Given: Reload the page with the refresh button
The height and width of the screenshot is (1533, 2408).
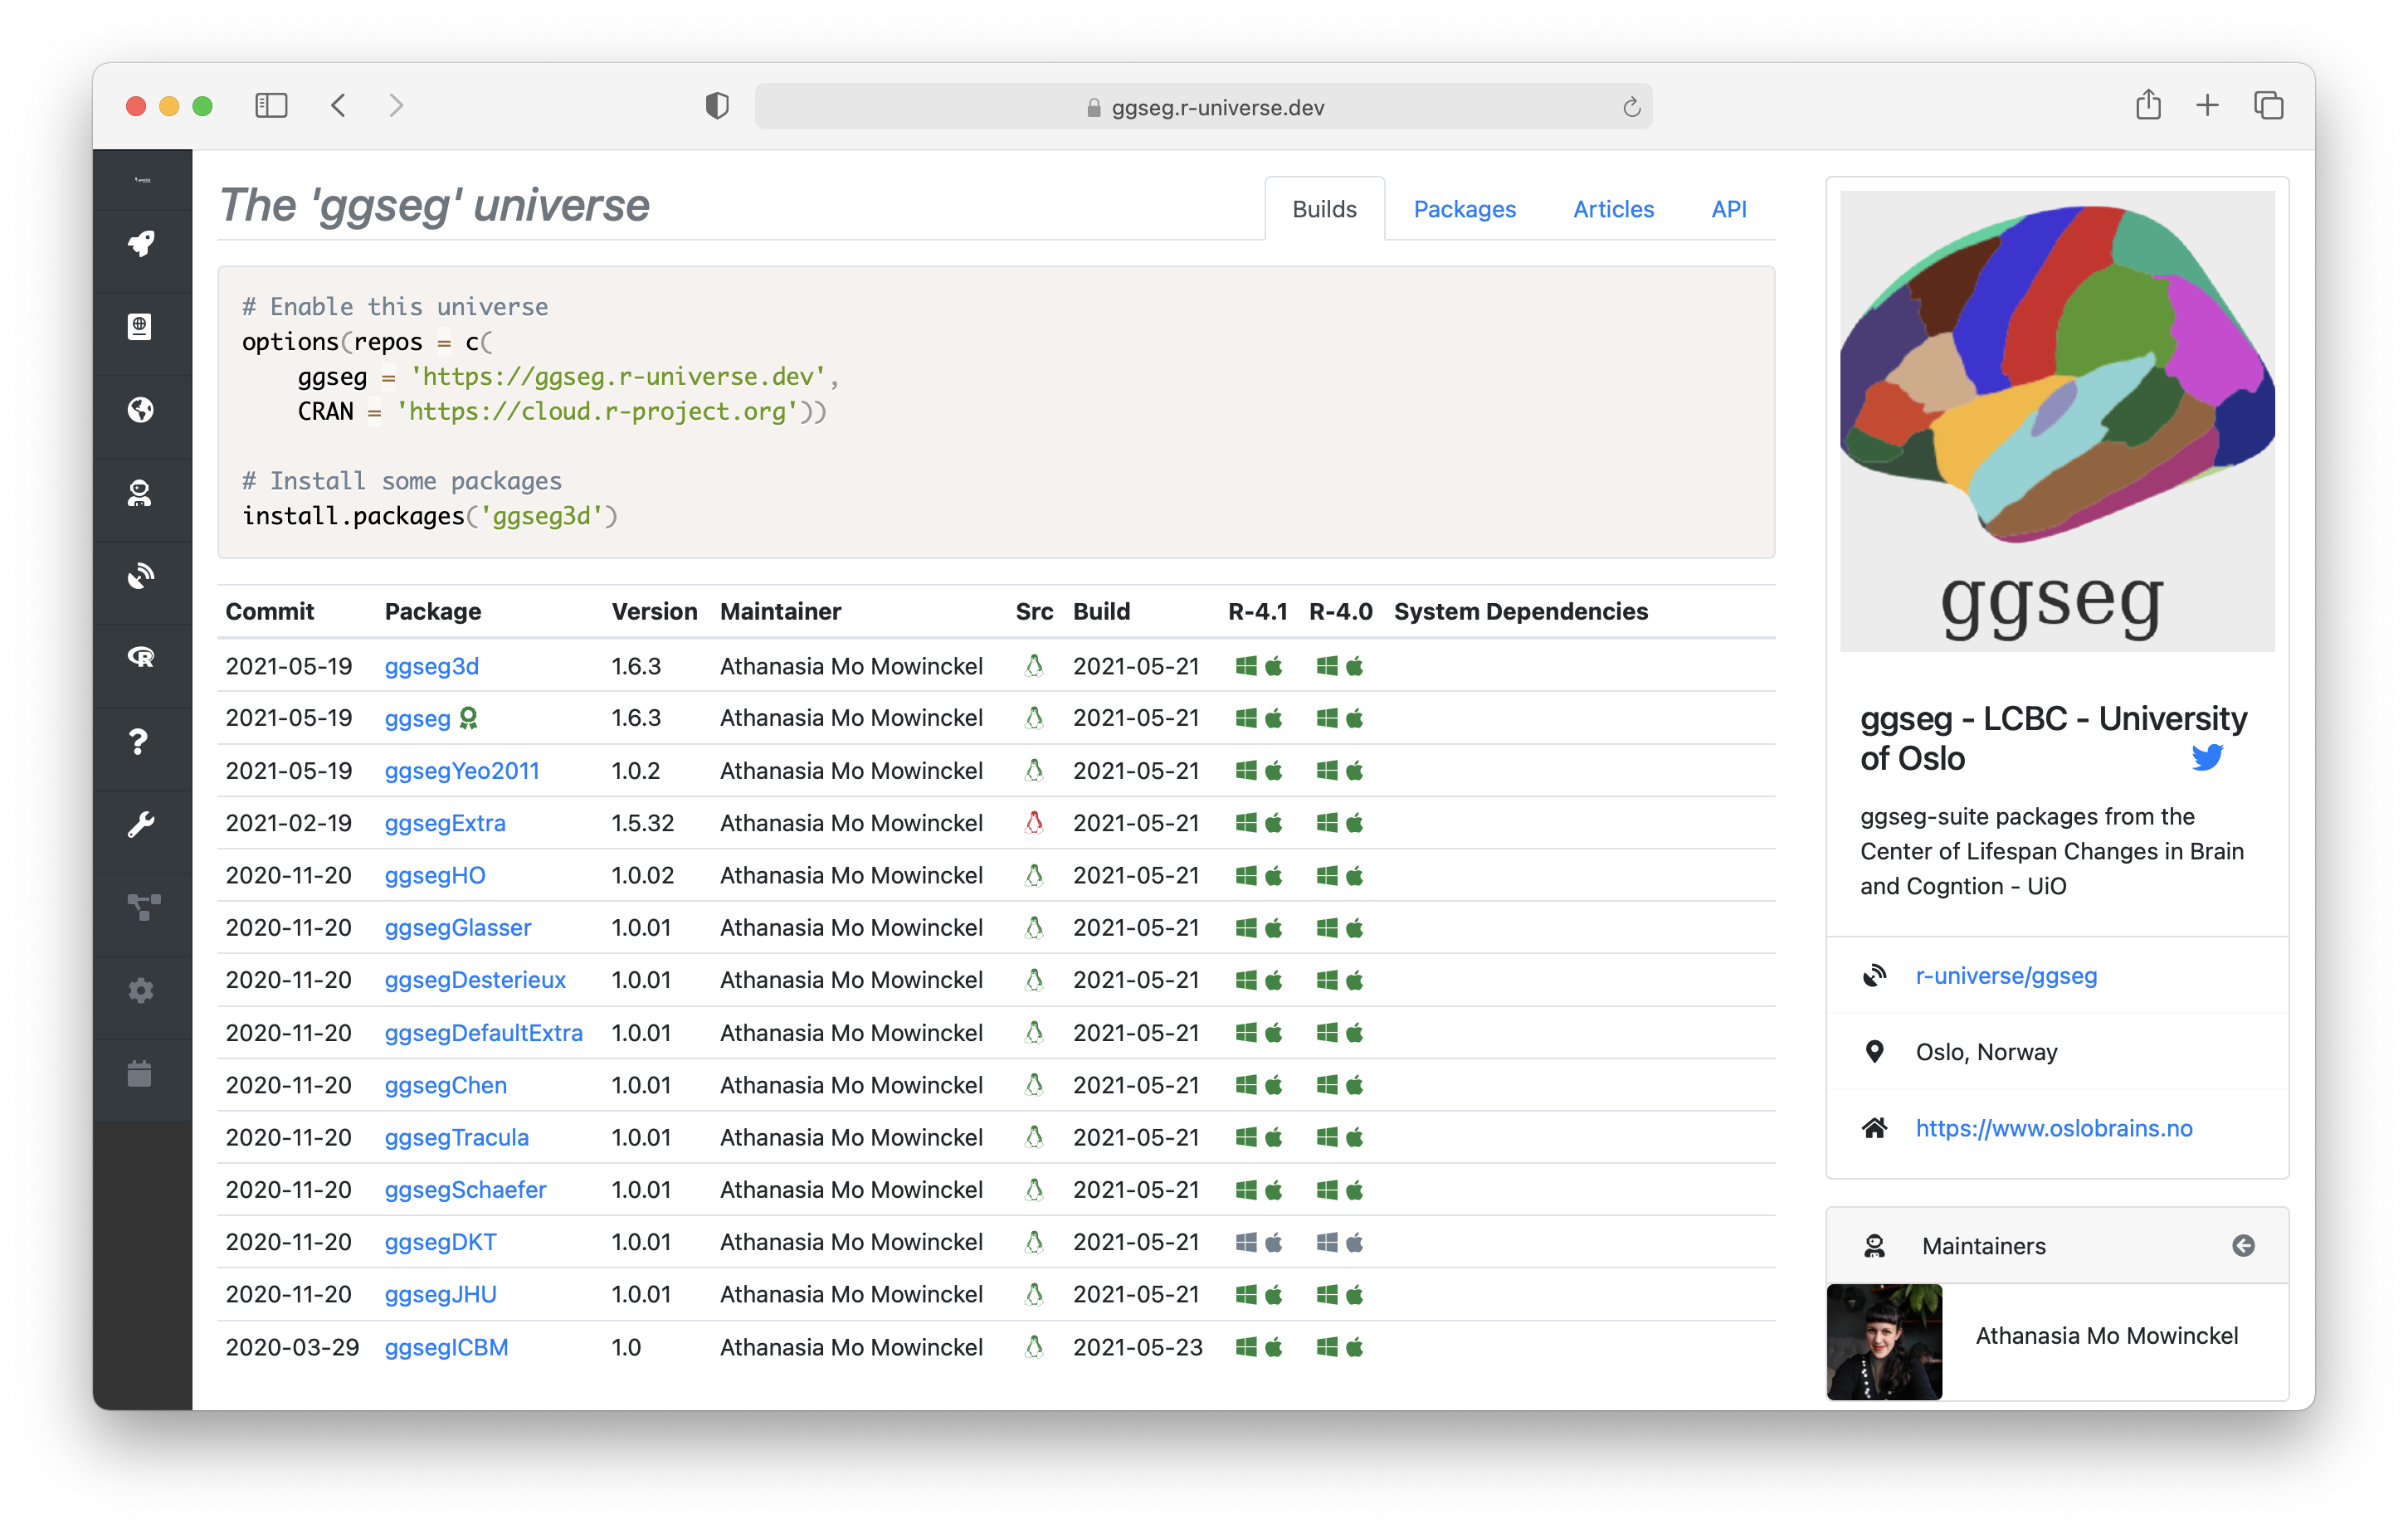Looking at the screenshot, I should pyautogui.click(x=1631, y=107).
